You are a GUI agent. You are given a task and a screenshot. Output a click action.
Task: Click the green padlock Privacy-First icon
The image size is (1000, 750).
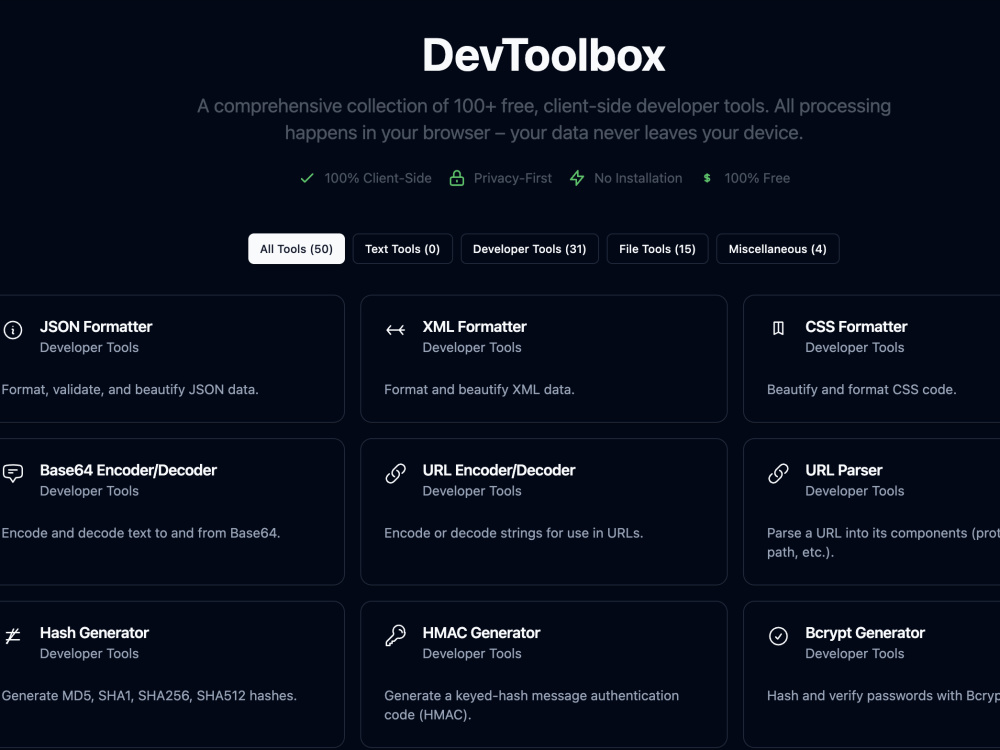(457, 178)
